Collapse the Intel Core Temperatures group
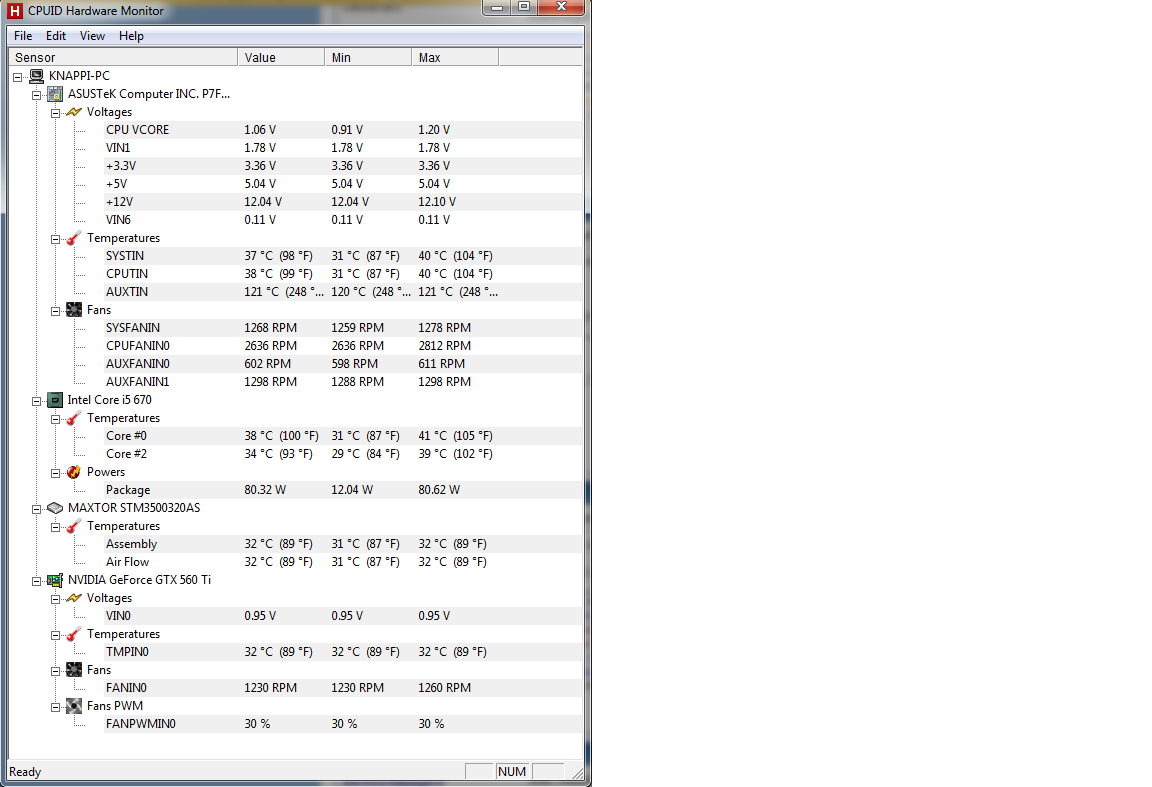 pos(55,420)
